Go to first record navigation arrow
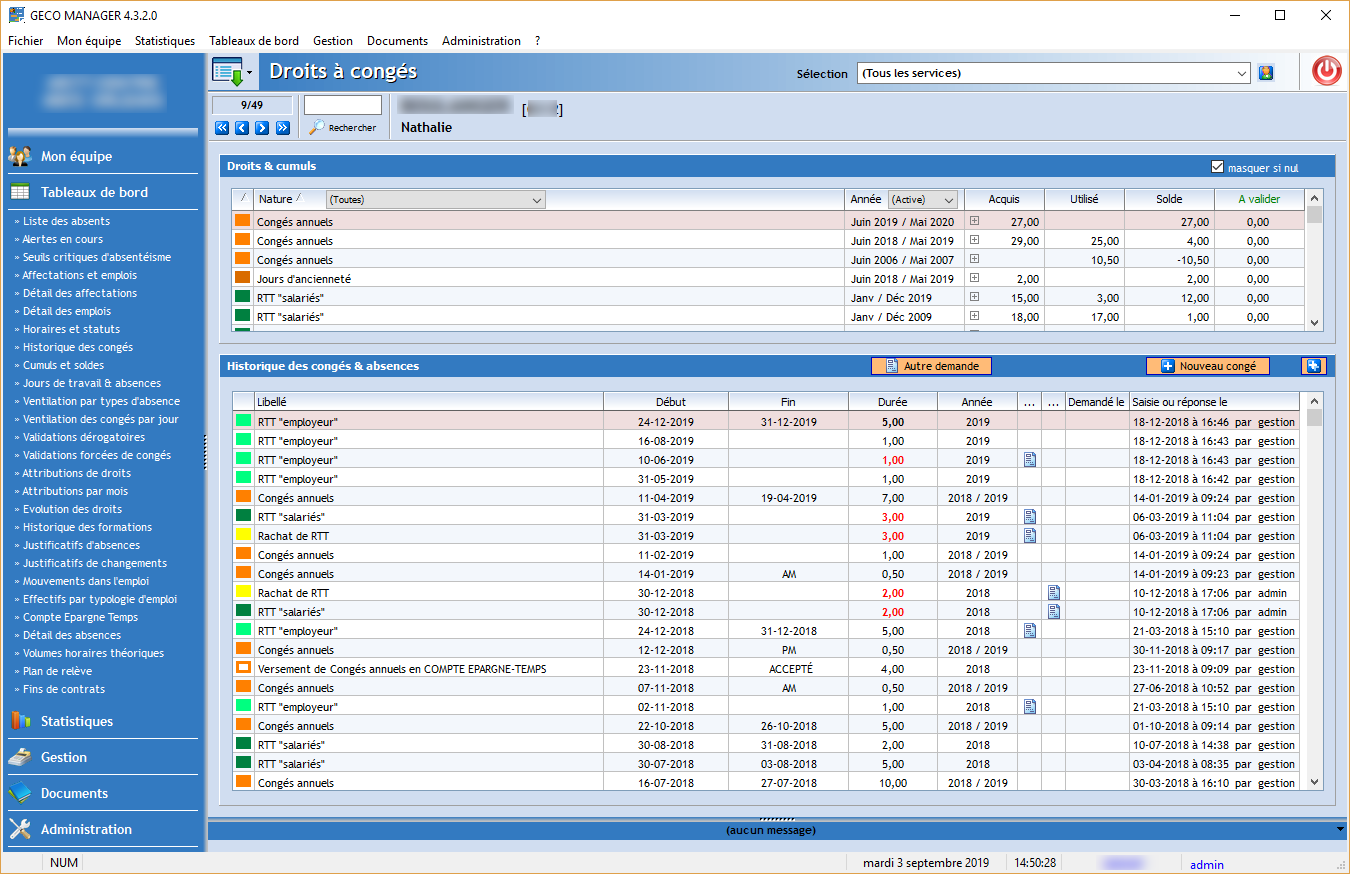 223,128
